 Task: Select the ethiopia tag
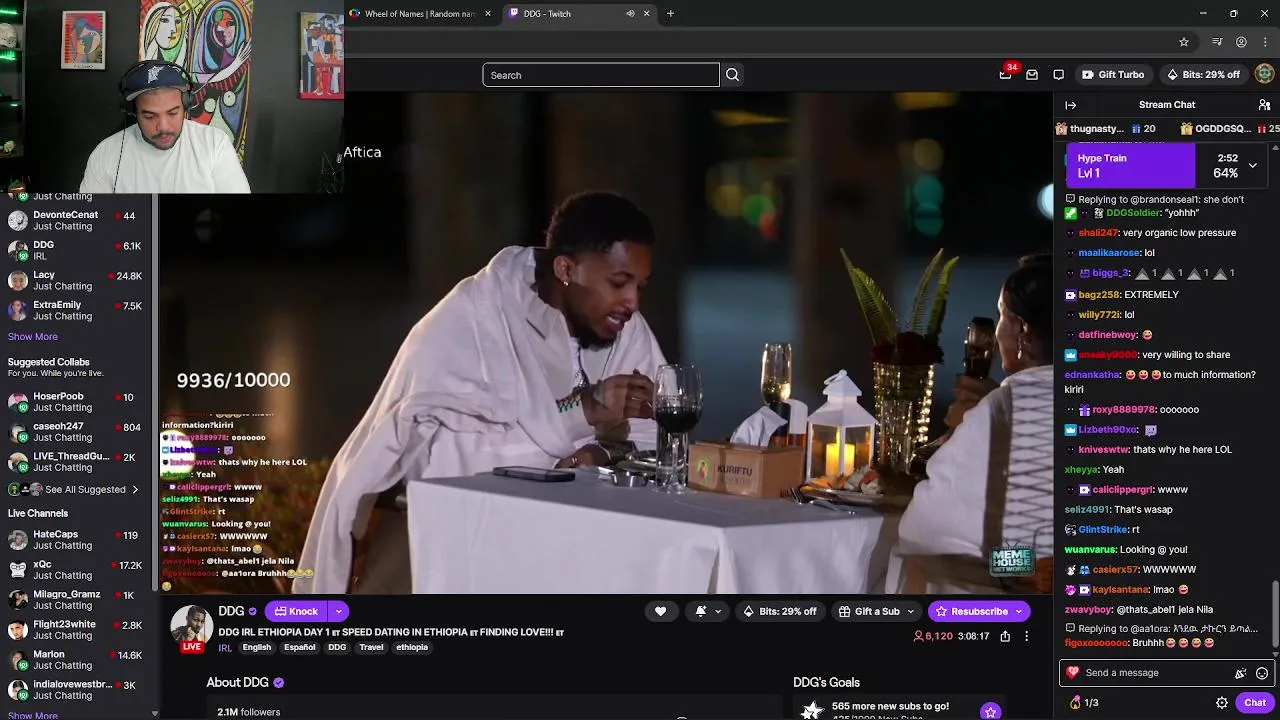[412, 647]
